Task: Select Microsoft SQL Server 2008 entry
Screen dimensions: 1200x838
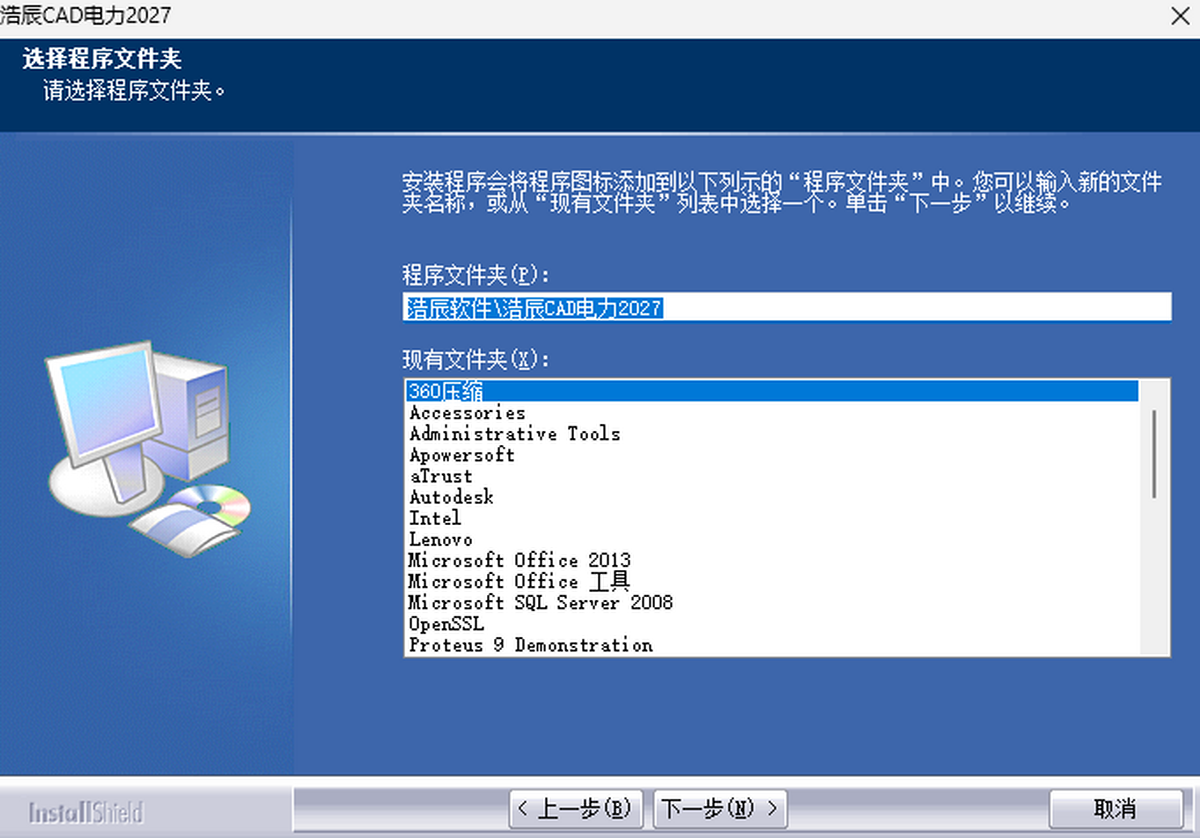Action: click(771, 602)
